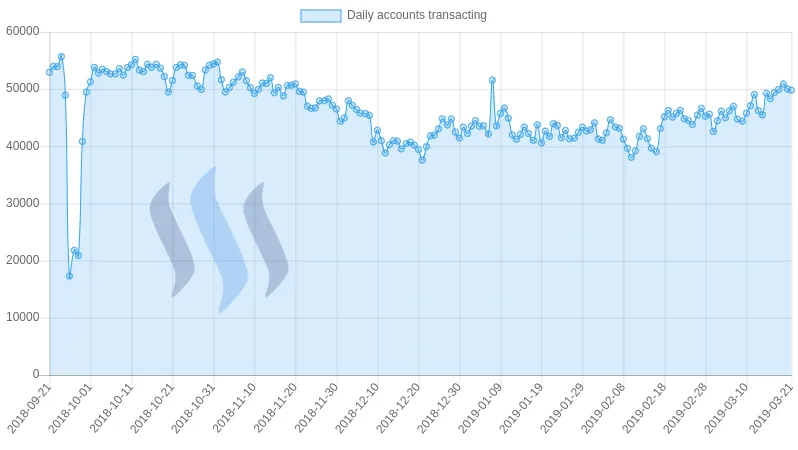798x450 pixels.
Task: Click the lowest data point in the dip
Action: (69, 276)
